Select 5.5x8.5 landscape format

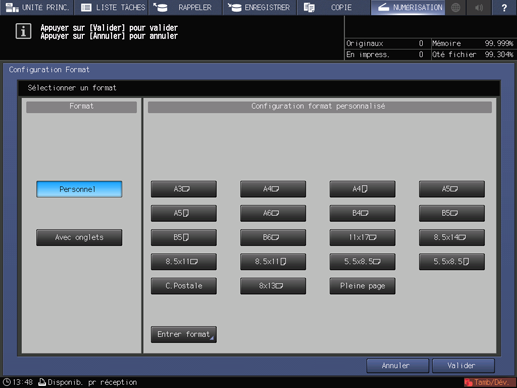(x=362, y=262)
